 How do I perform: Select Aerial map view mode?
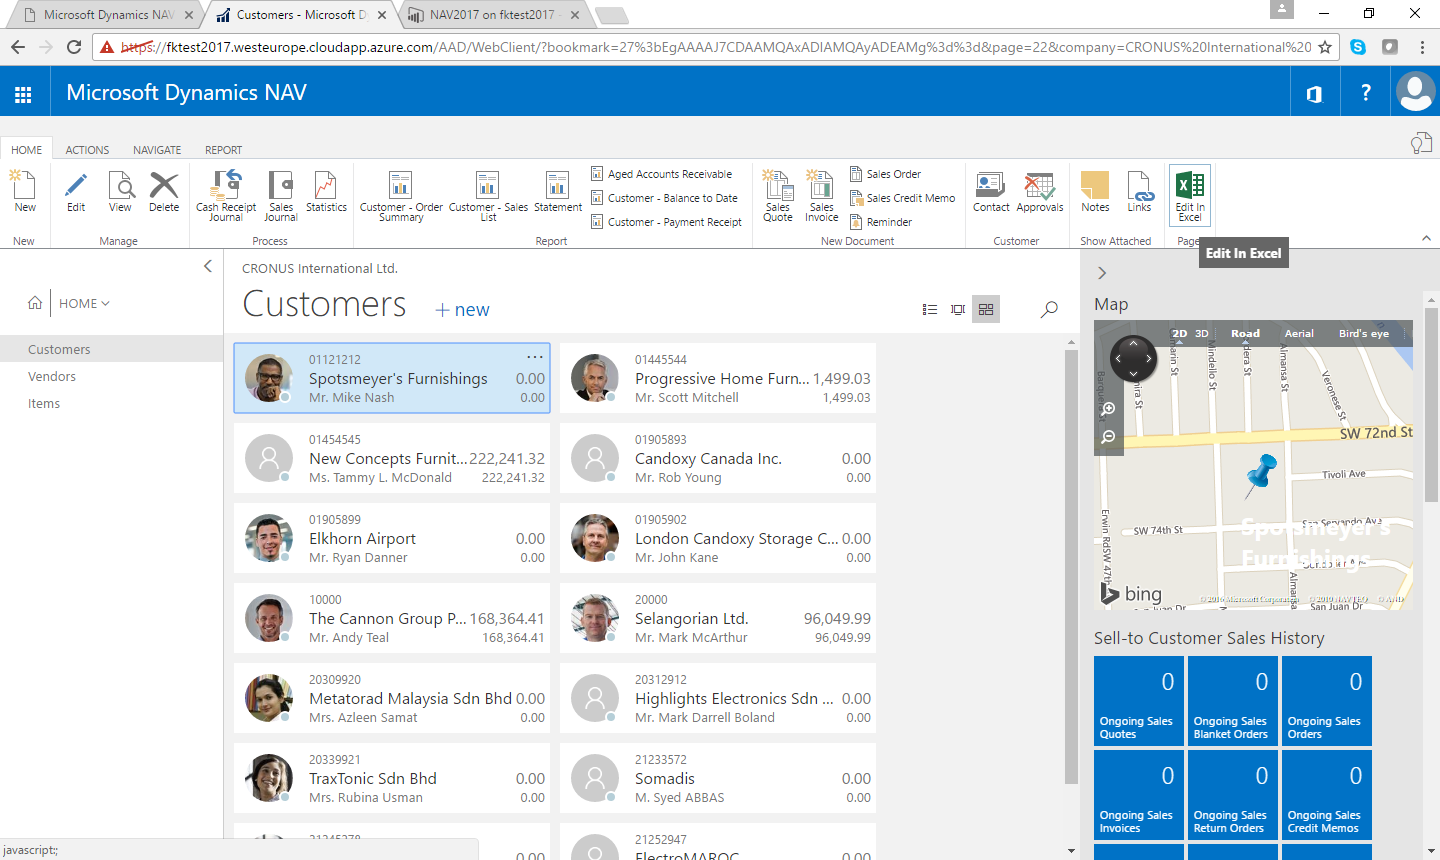1299,333
